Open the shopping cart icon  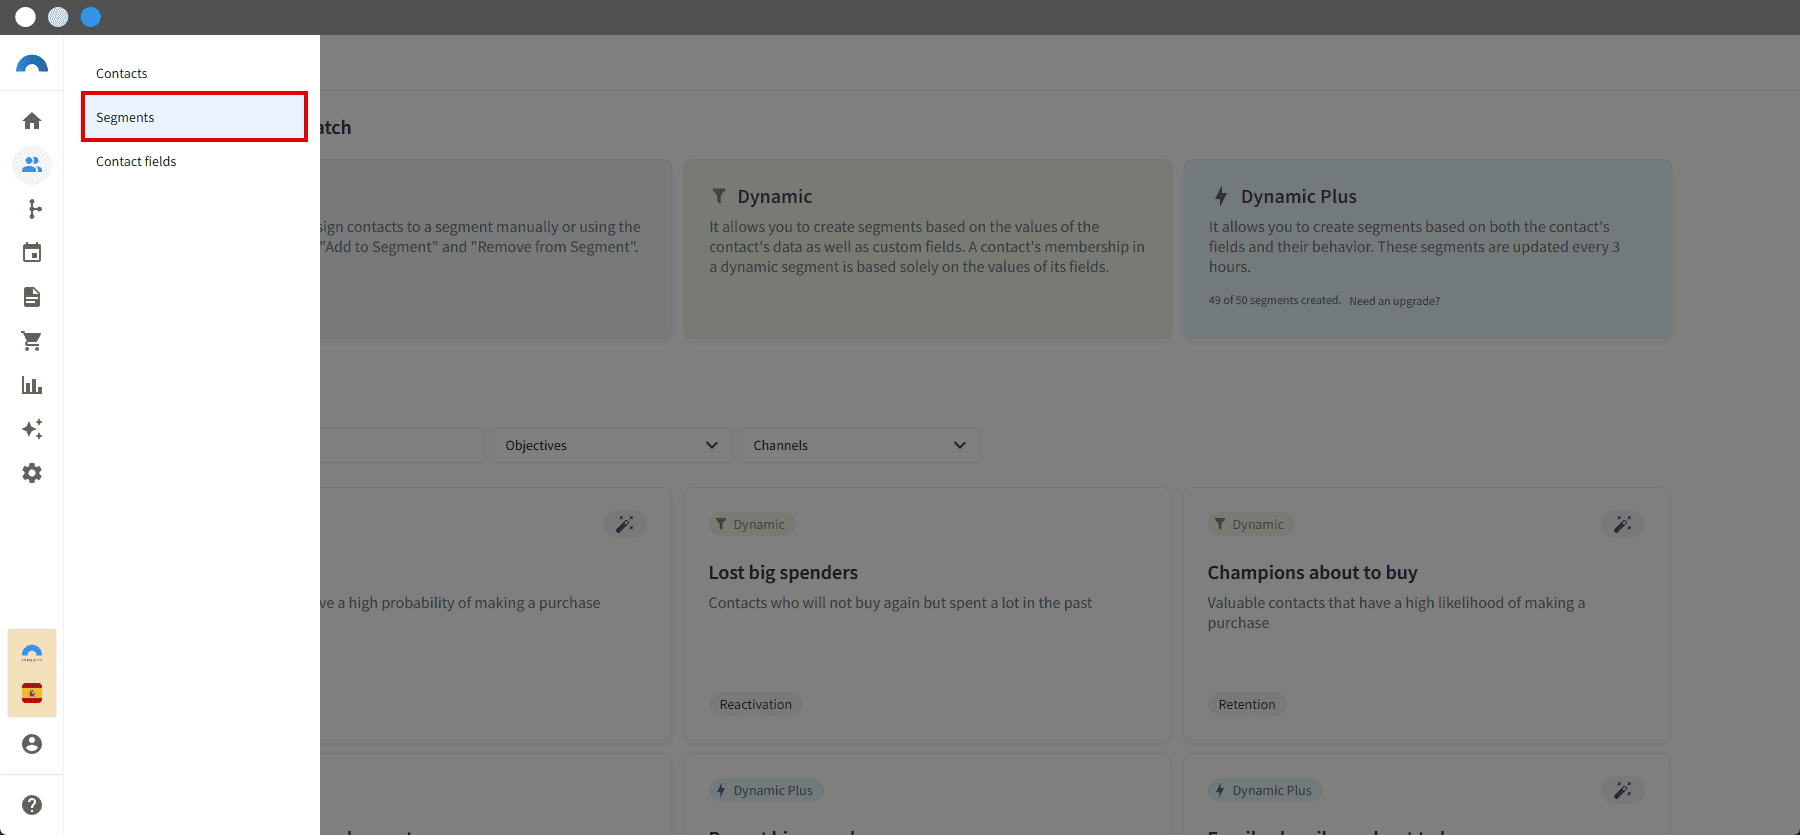[x=32, y=341]
